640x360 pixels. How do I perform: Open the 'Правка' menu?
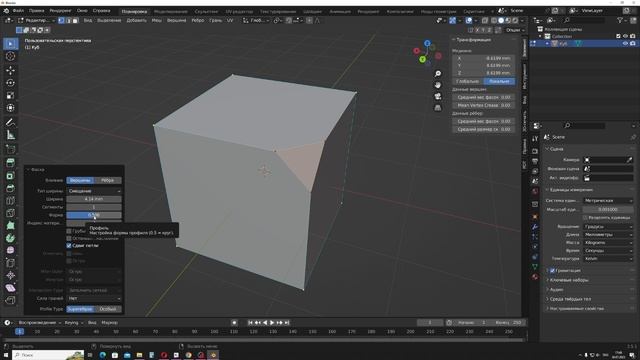coord(36,11)
